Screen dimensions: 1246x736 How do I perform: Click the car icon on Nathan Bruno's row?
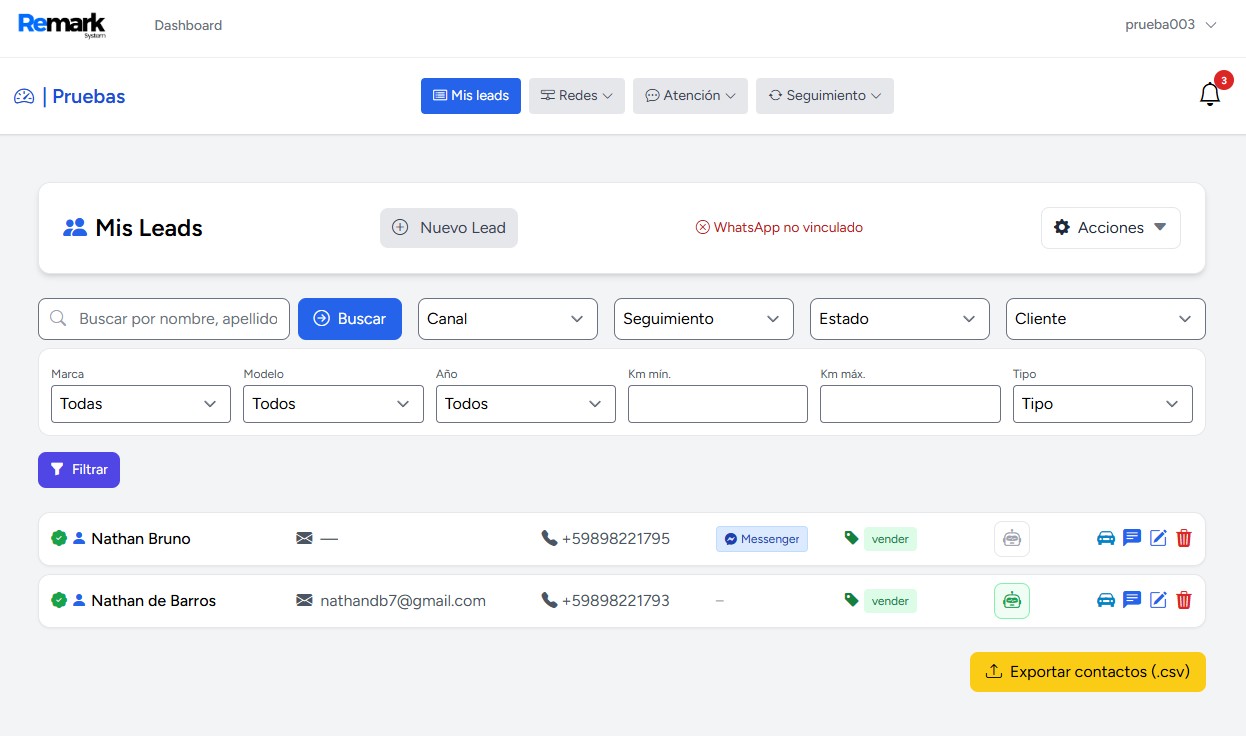pos(1105,538)
